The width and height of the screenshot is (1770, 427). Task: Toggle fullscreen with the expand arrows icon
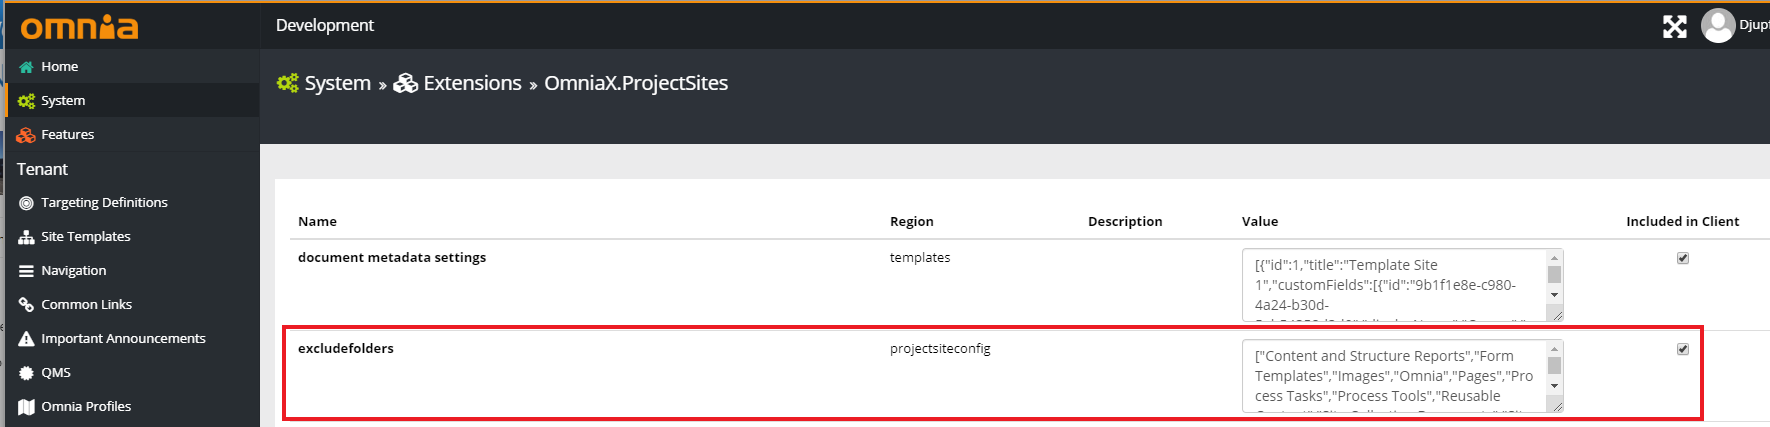pyautogui.click(x=1675, y=27)
